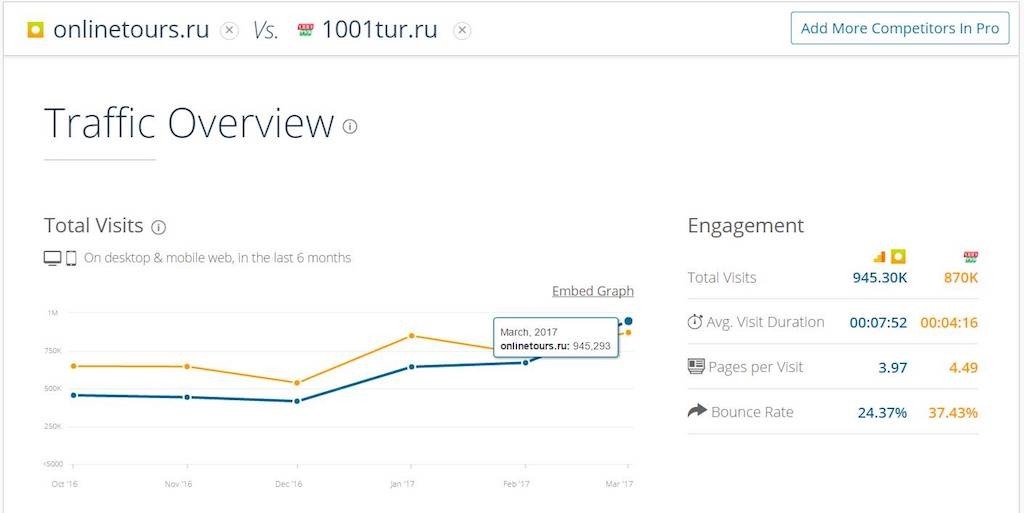Click the 24.37% bounce rate value
Screen dimensions: 1024x513
pos(882,412)
